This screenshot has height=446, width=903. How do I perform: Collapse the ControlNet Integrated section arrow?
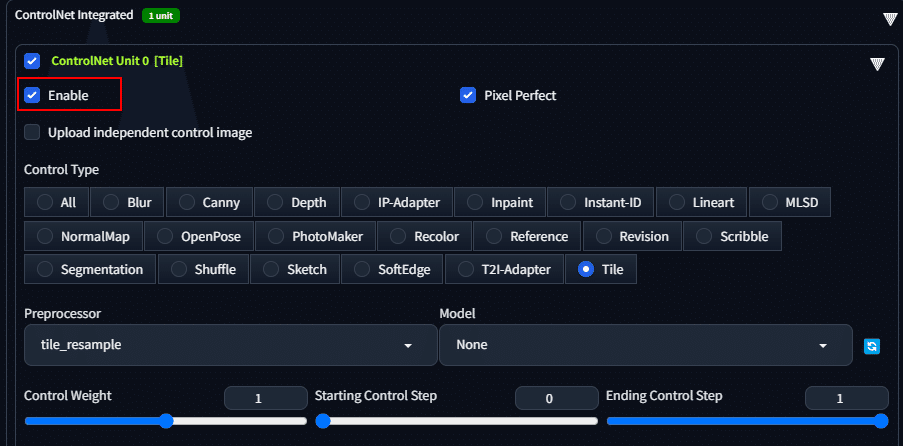(890, 18)
